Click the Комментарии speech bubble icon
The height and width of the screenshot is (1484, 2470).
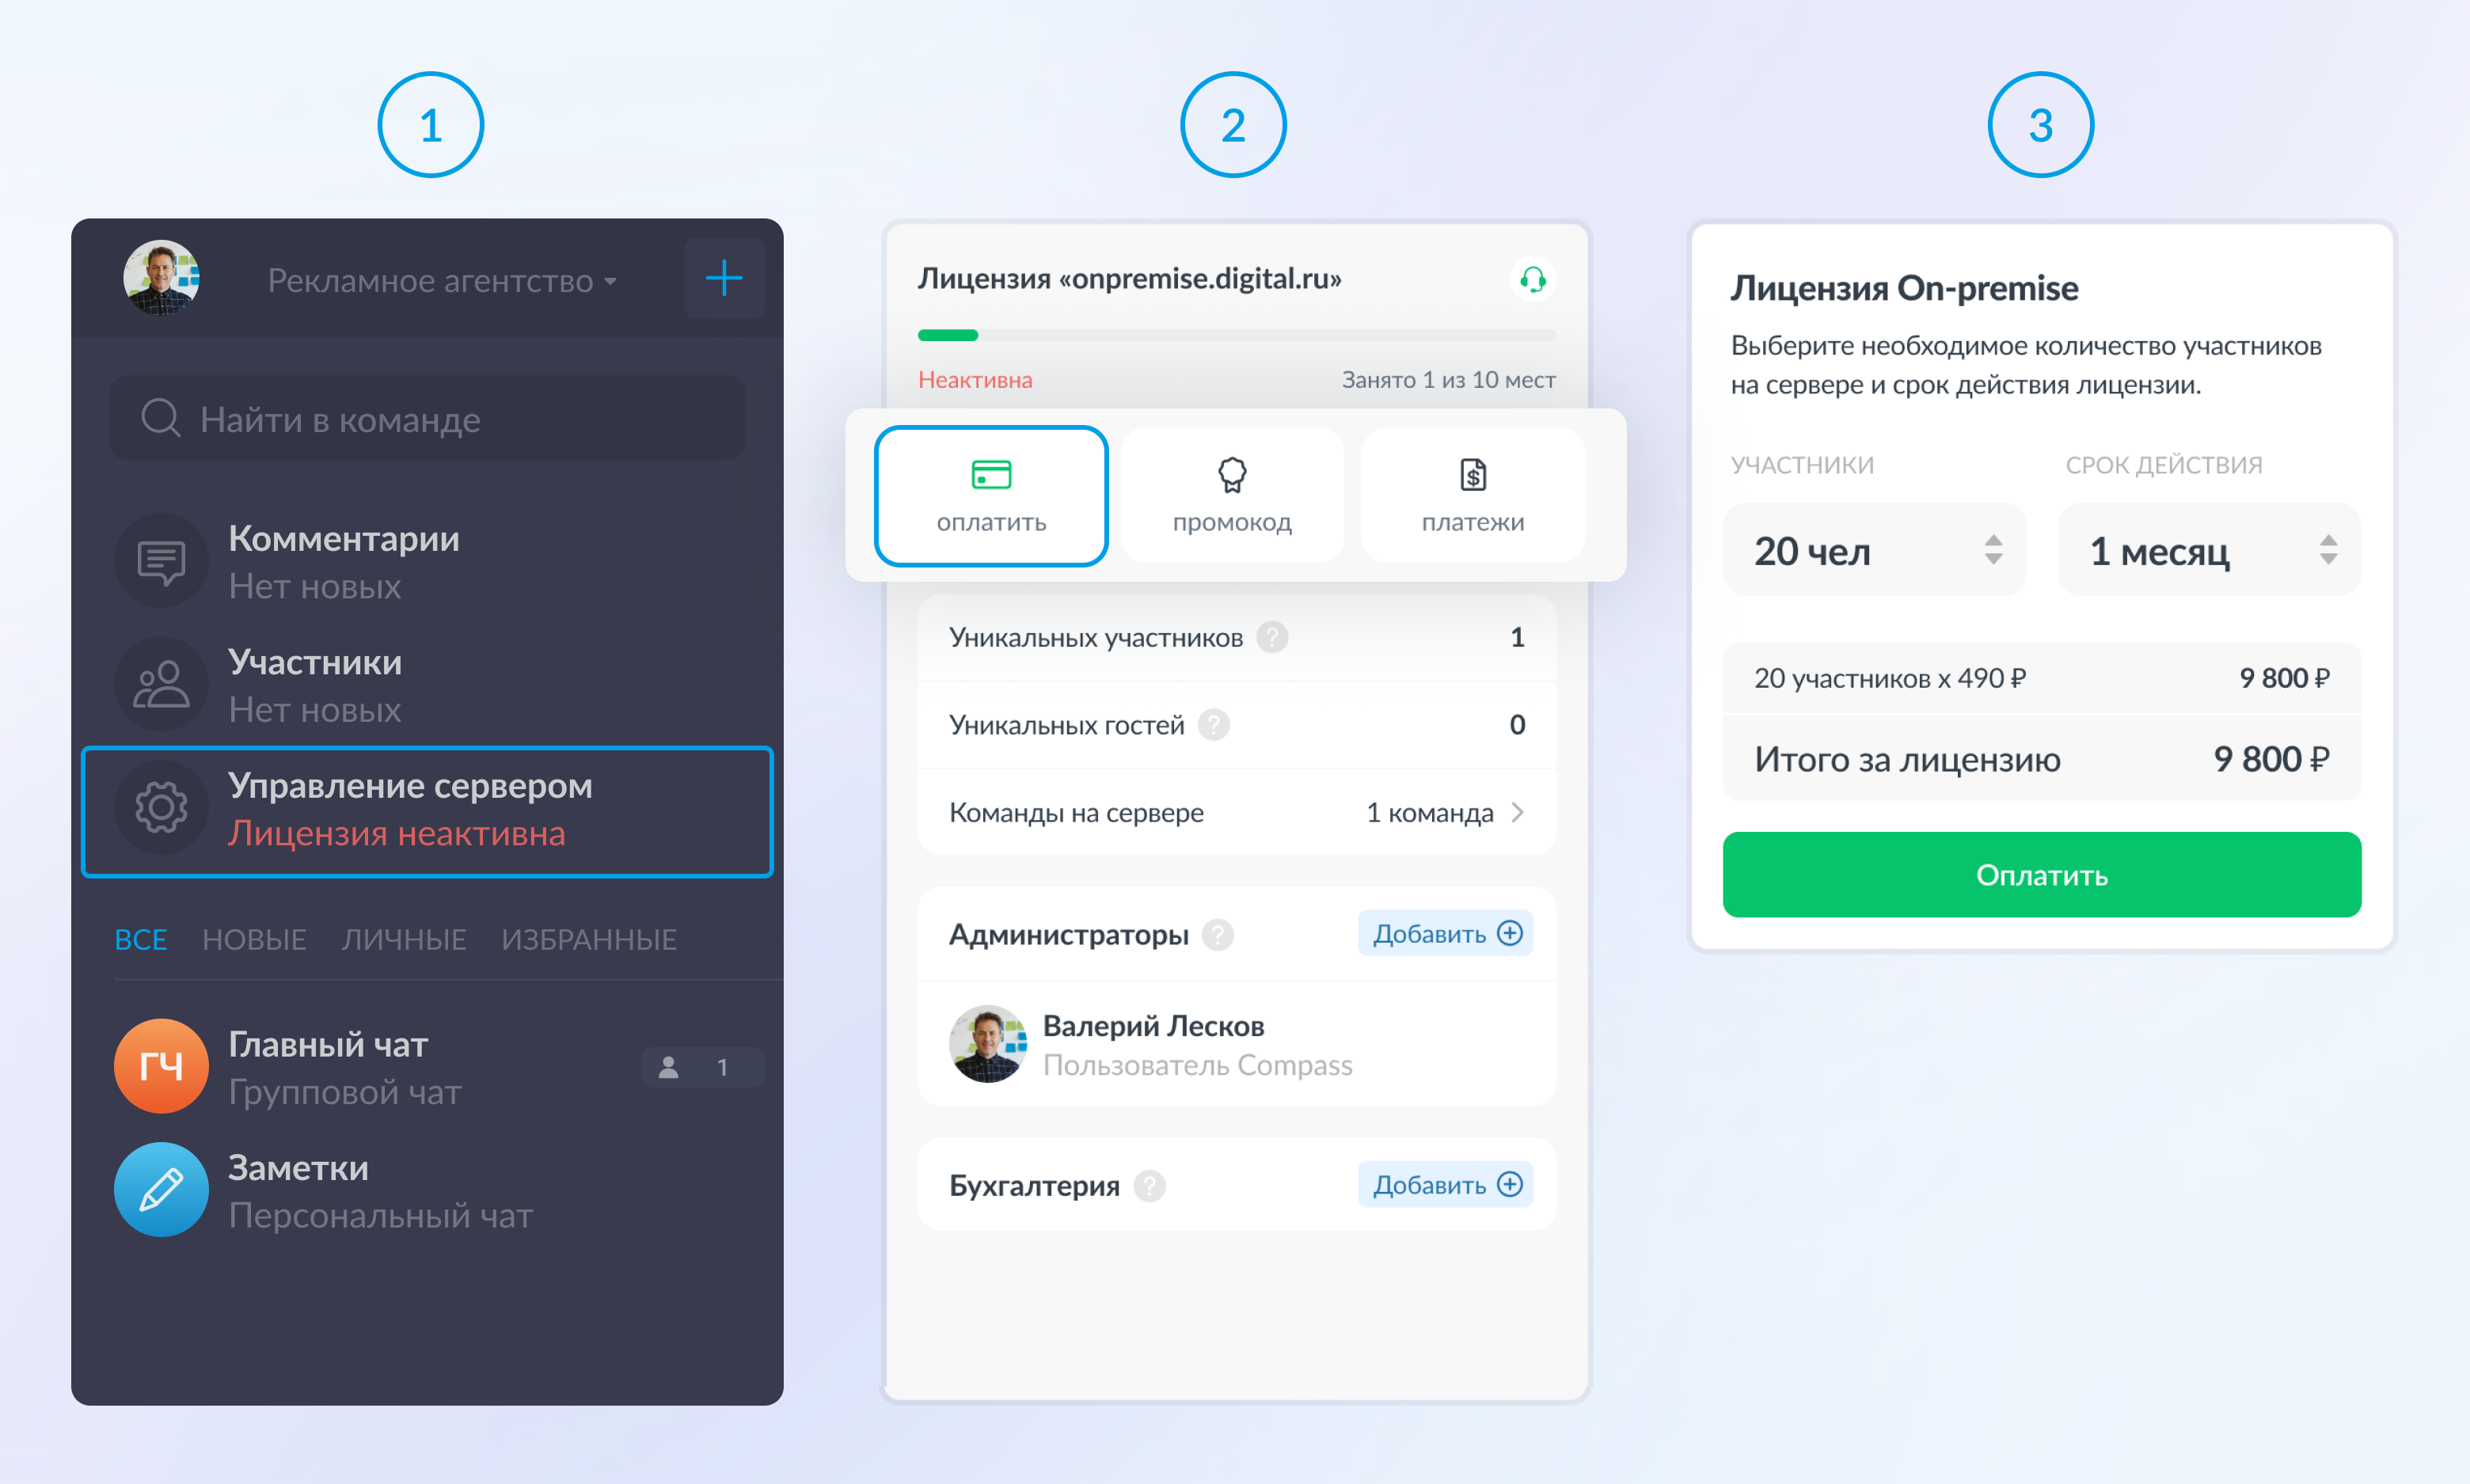click(x=161, y=561)
